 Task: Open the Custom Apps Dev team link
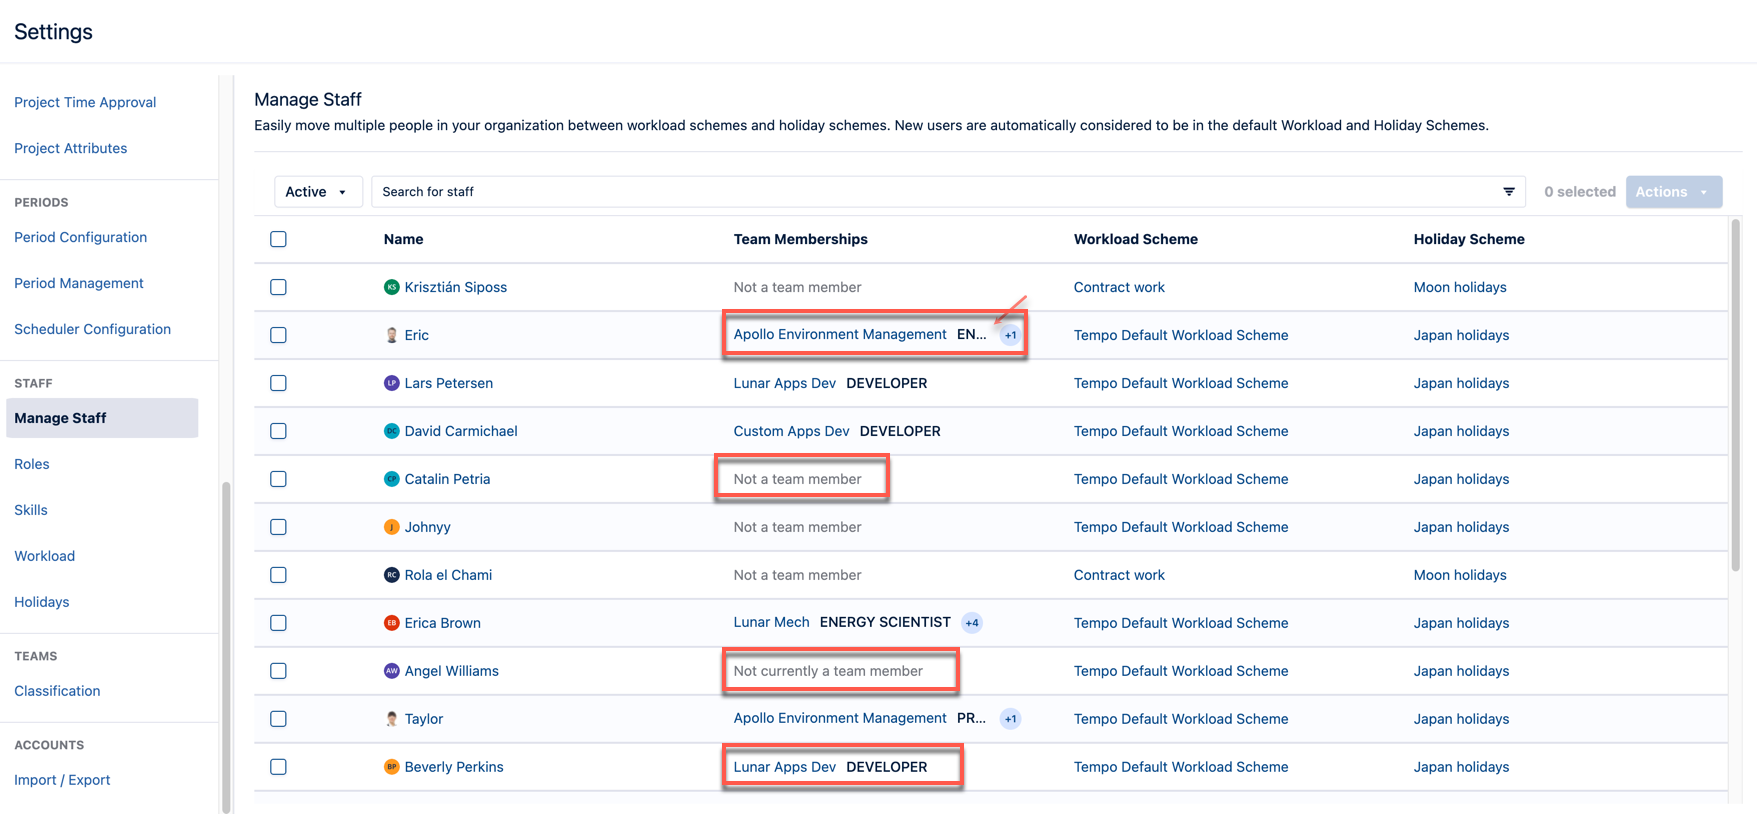click(x=791, y=431)
